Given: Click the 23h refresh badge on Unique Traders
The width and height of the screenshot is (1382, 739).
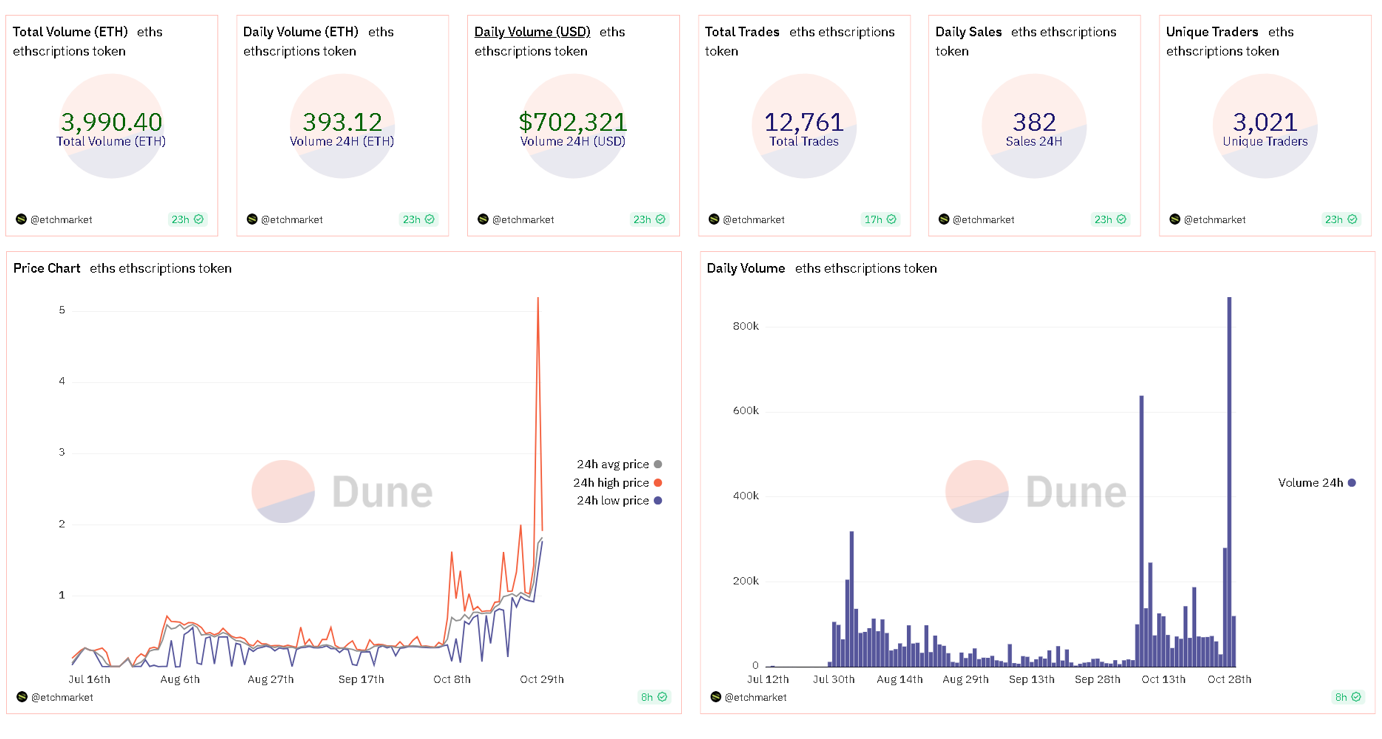Looking at the screenshot, I should pyautogui.click(x=1340, y=219).
